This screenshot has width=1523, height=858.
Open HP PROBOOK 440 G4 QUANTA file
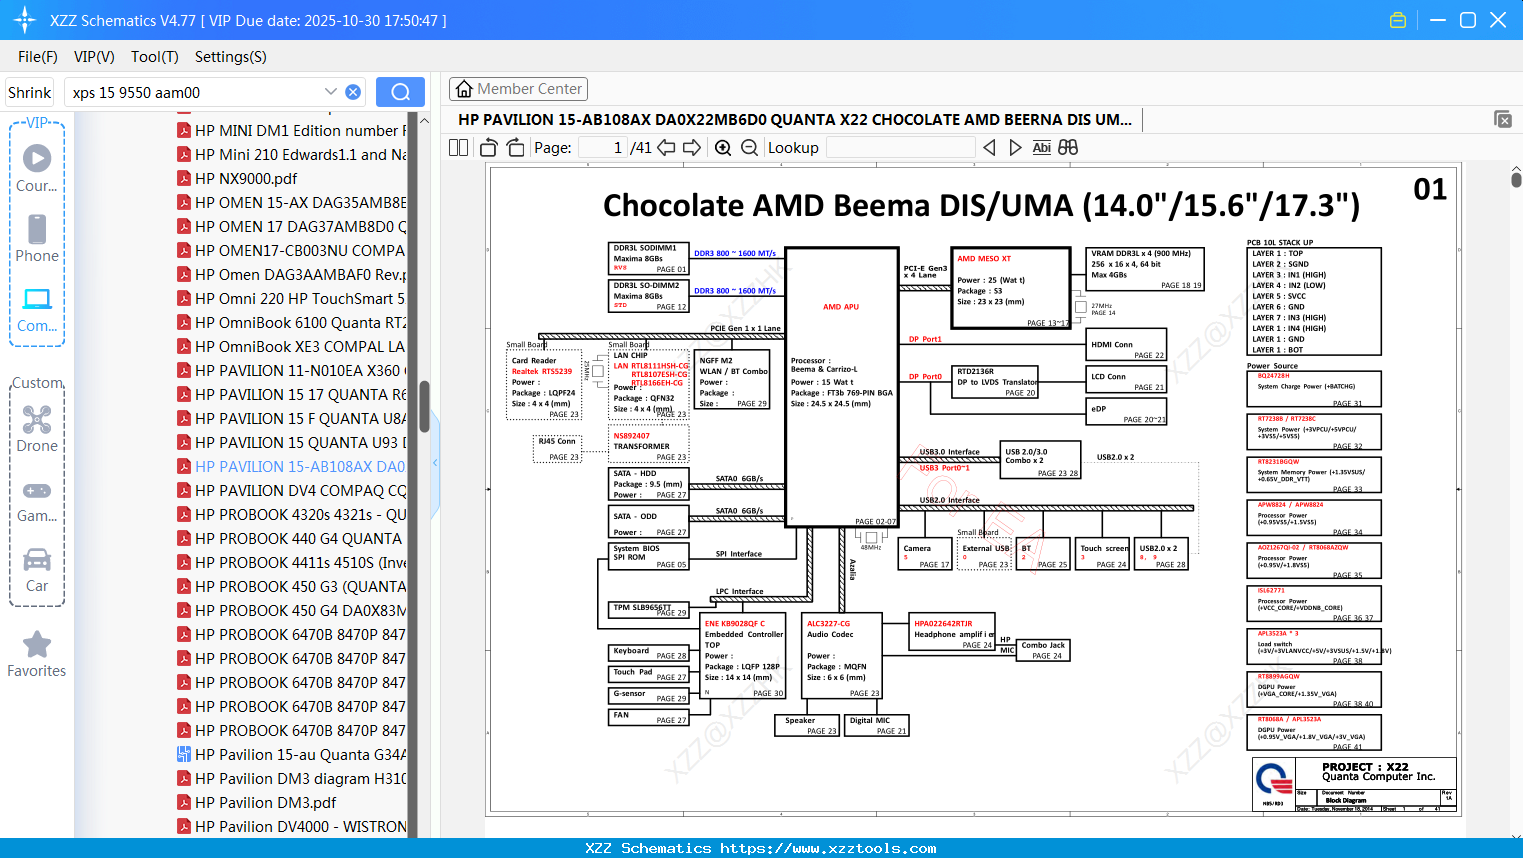coord(291,538)
